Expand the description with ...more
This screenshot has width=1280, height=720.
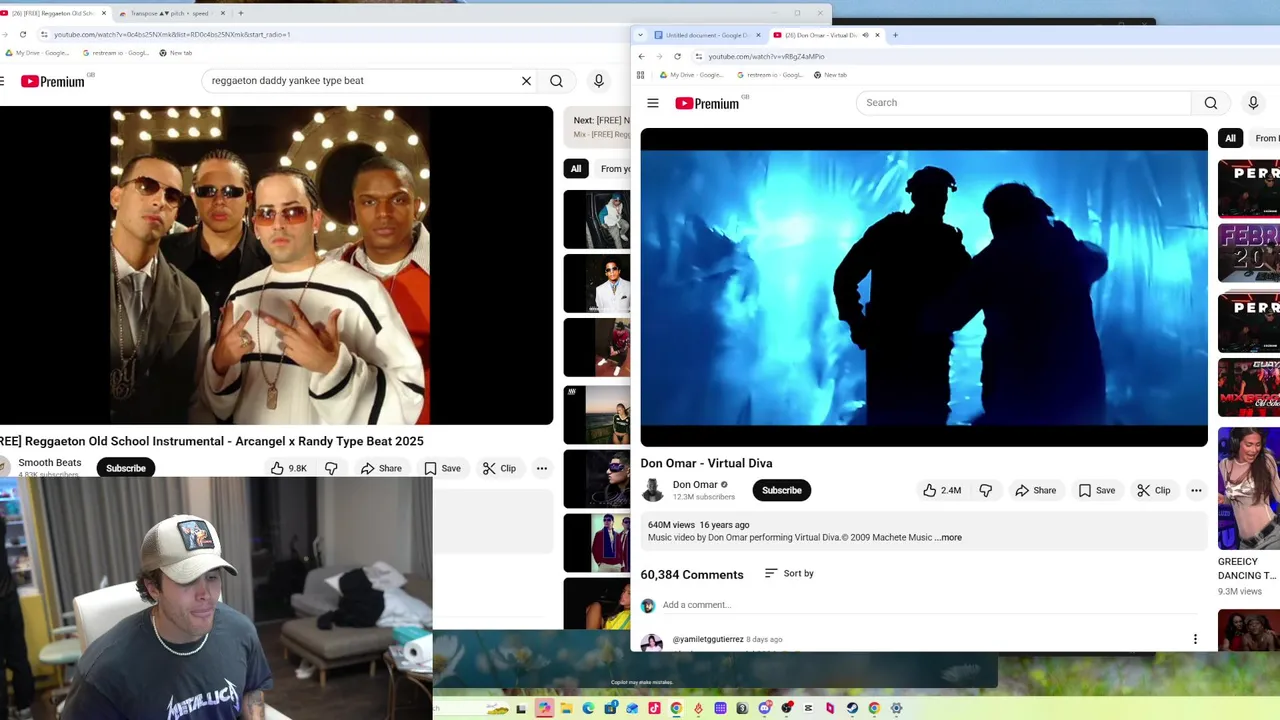click(x=948, y=538)
